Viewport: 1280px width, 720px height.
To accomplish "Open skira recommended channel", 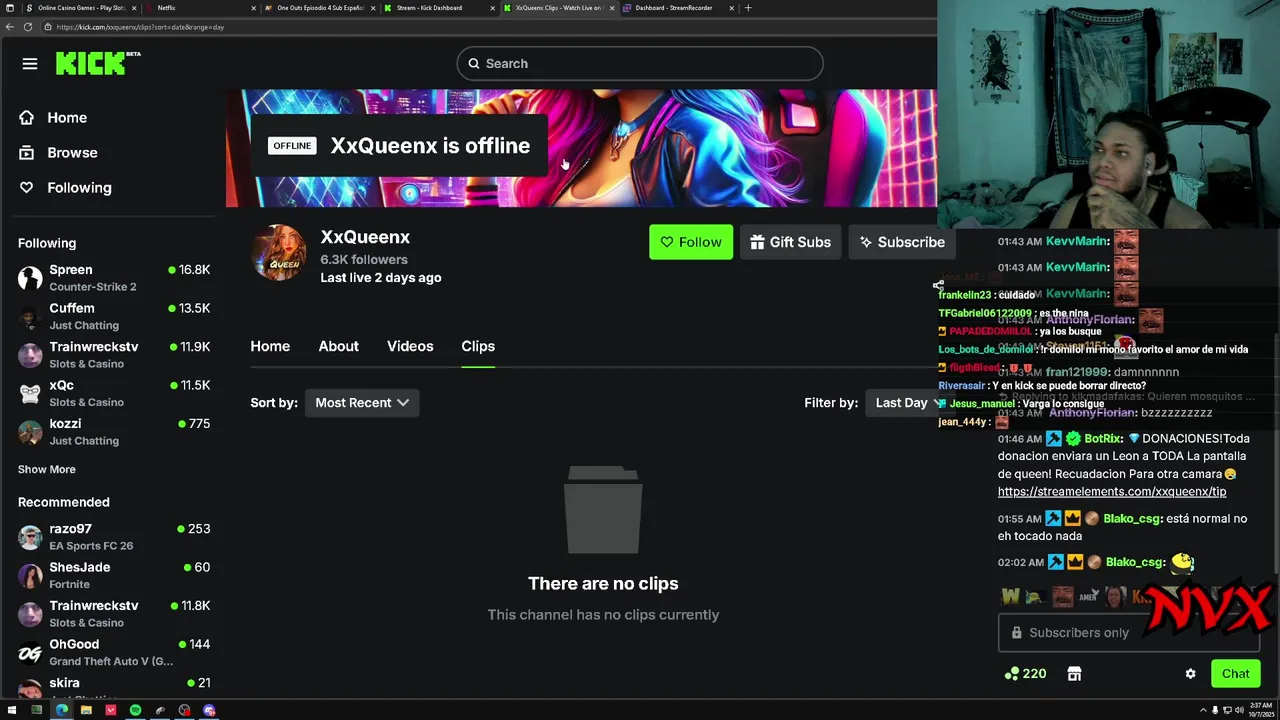I will (113, 686).
